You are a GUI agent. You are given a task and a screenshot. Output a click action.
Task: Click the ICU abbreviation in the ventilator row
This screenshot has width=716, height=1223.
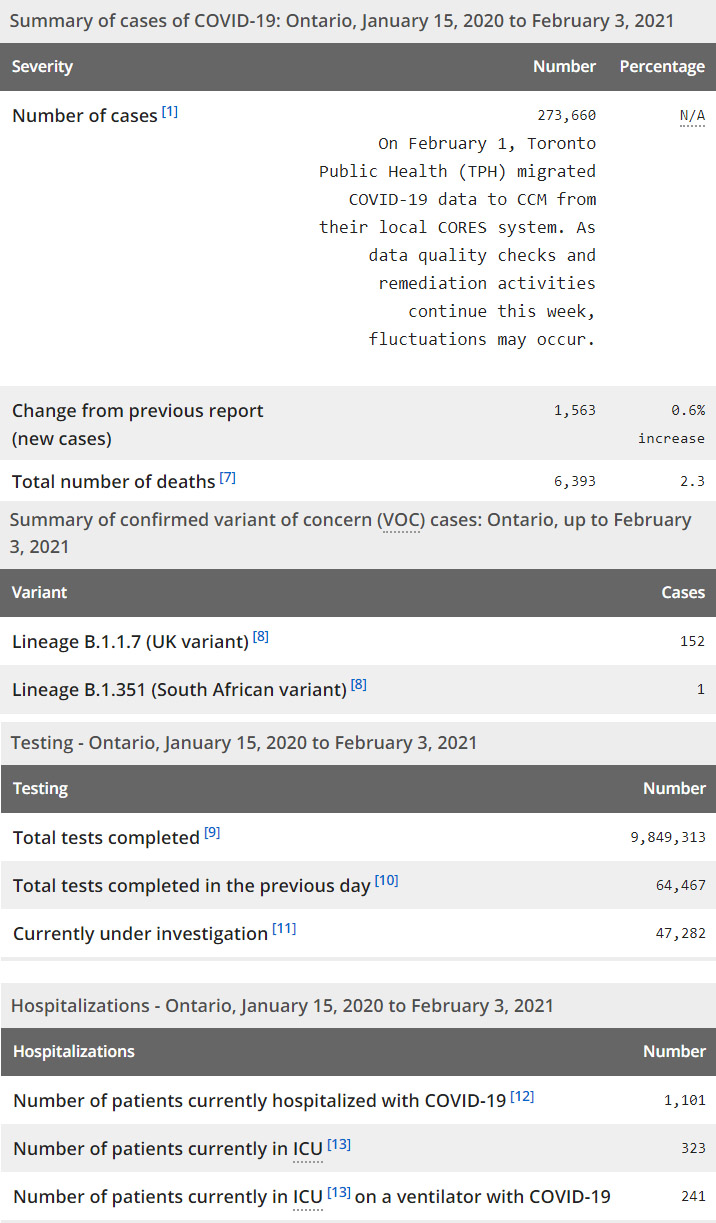[308, 1197]
